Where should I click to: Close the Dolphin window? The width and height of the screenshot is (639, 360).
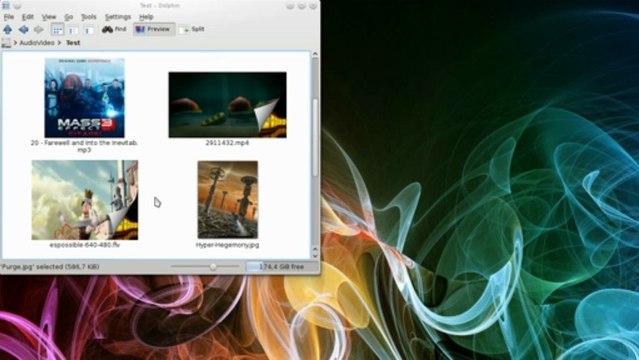[313, 5]
